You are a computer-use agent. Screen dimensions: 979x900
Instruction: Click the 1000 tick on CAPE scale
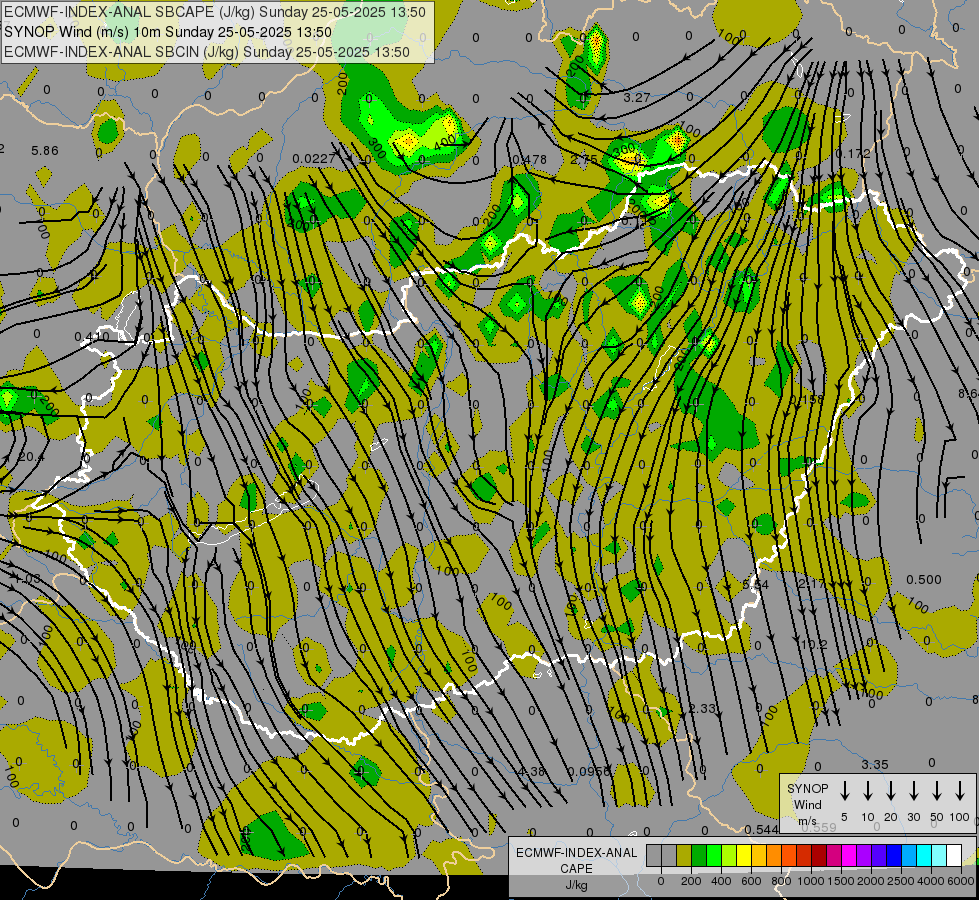point(810,881)
